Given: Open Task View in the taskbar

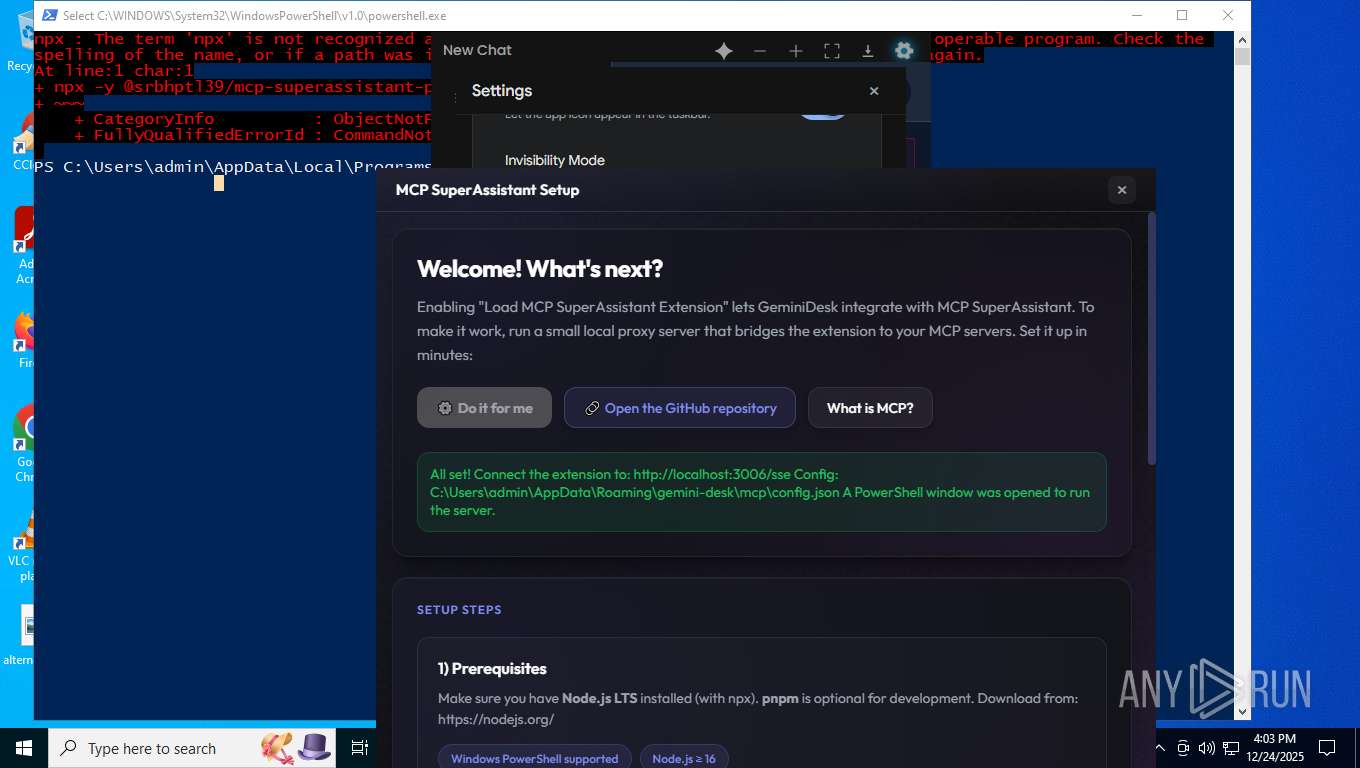Looking at the screenshot, I should pyautogui.click(x=360, y=748).
